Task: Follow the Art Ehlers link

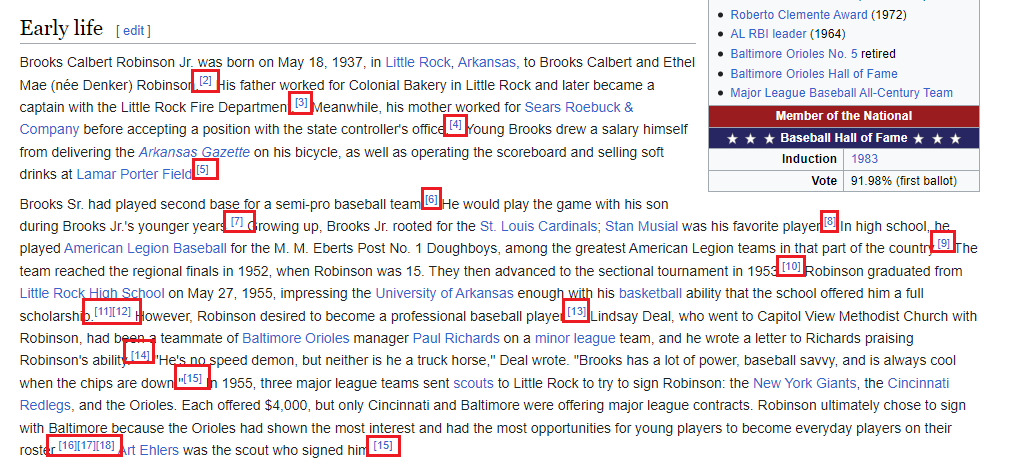Action: [x=149, y=451]
